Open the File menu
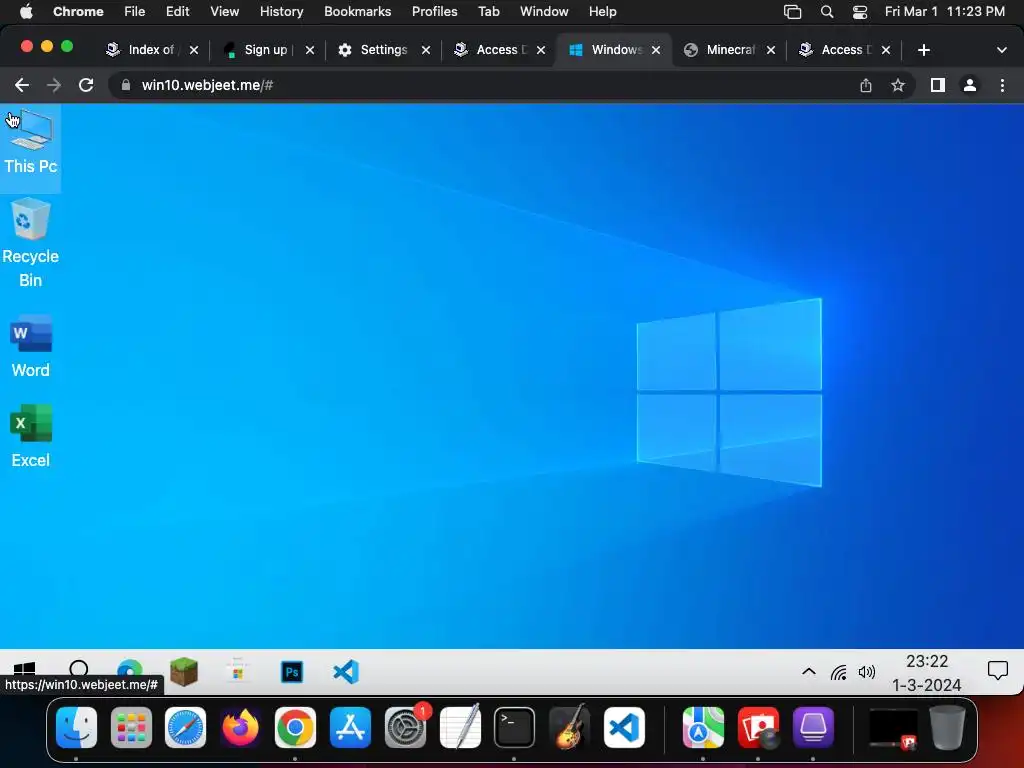Viewport: 1024px width, 768px height. click(135, 12)
